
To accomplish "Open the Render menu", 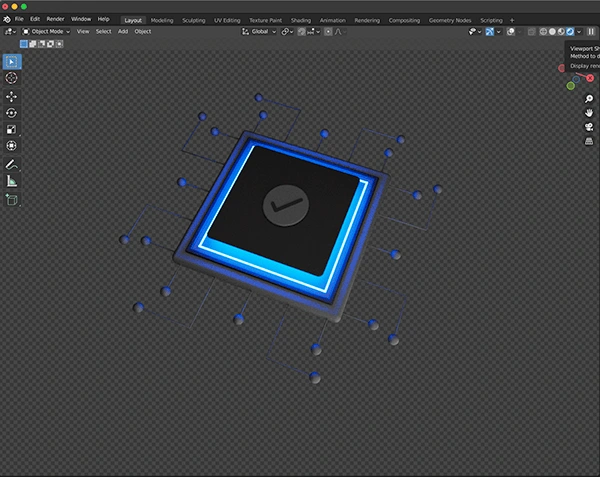I will pyautogui.click(x=55, y=19).
